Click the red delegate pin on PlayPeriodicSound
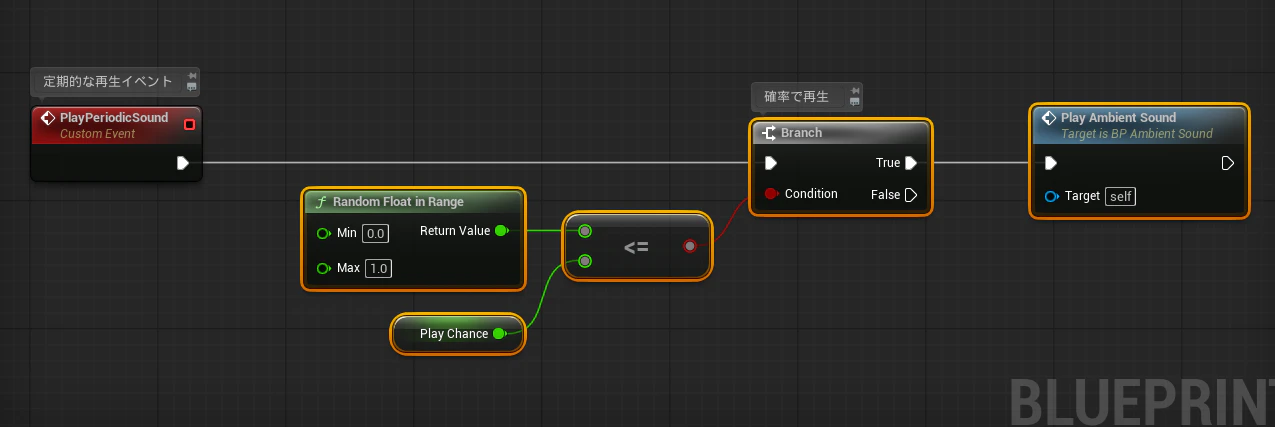The width and height of the screenshot is (1275, 427). point(189,125)
